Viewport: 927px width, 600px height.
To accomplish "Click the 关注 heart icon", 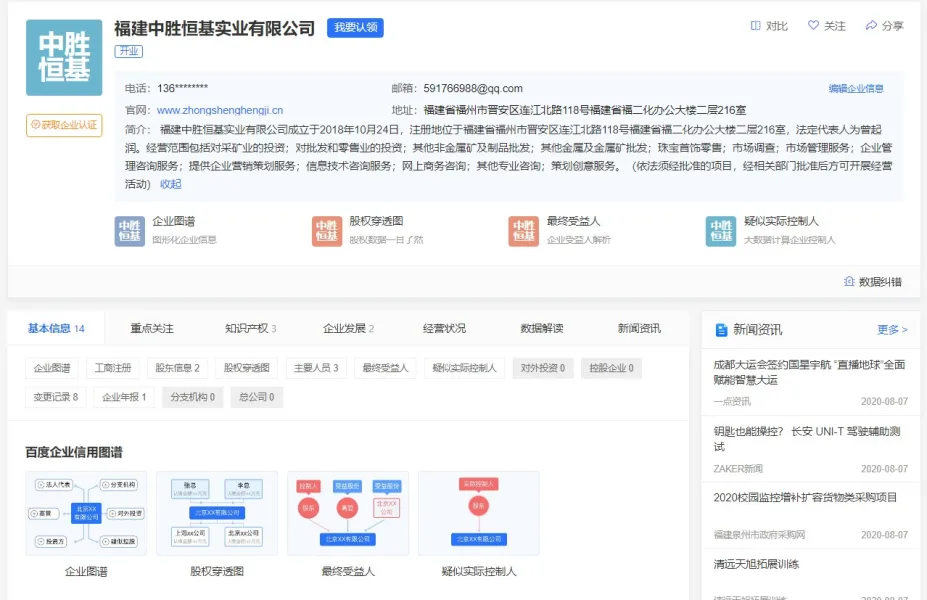I will [813, 26].
